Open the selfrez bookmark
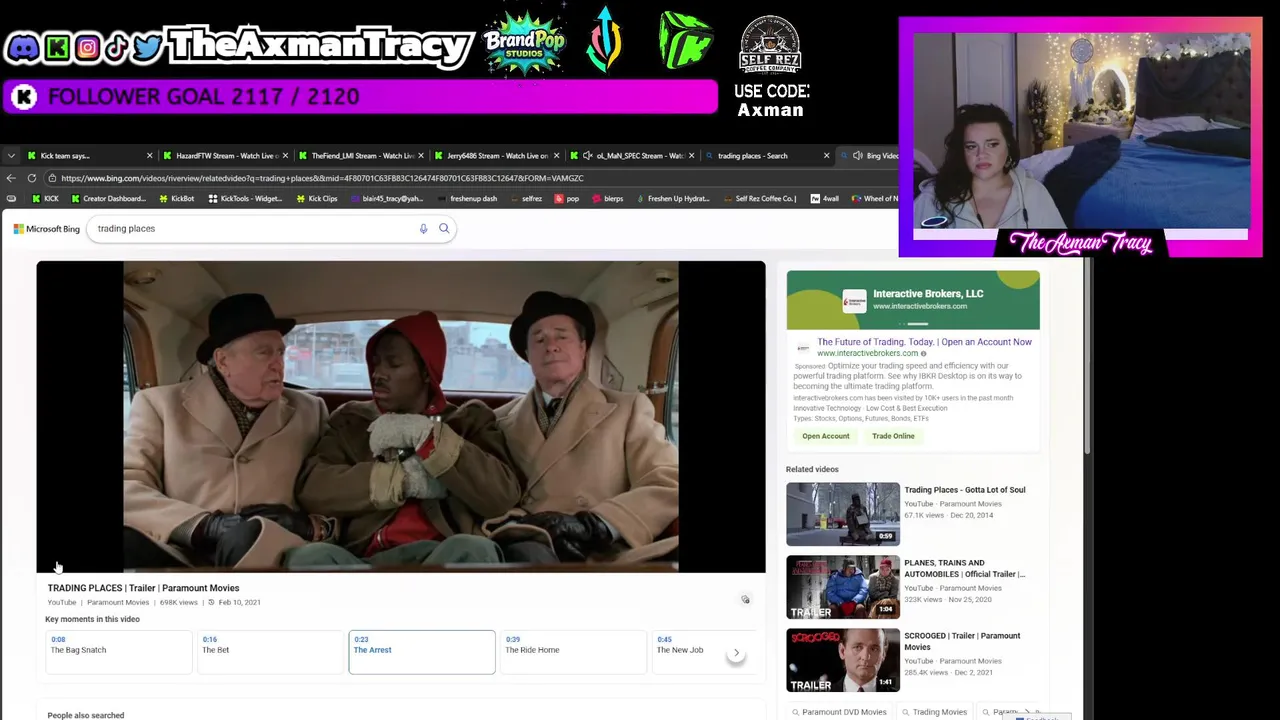Viewport: 1280px width, 720px height. [x=526, y=199]
